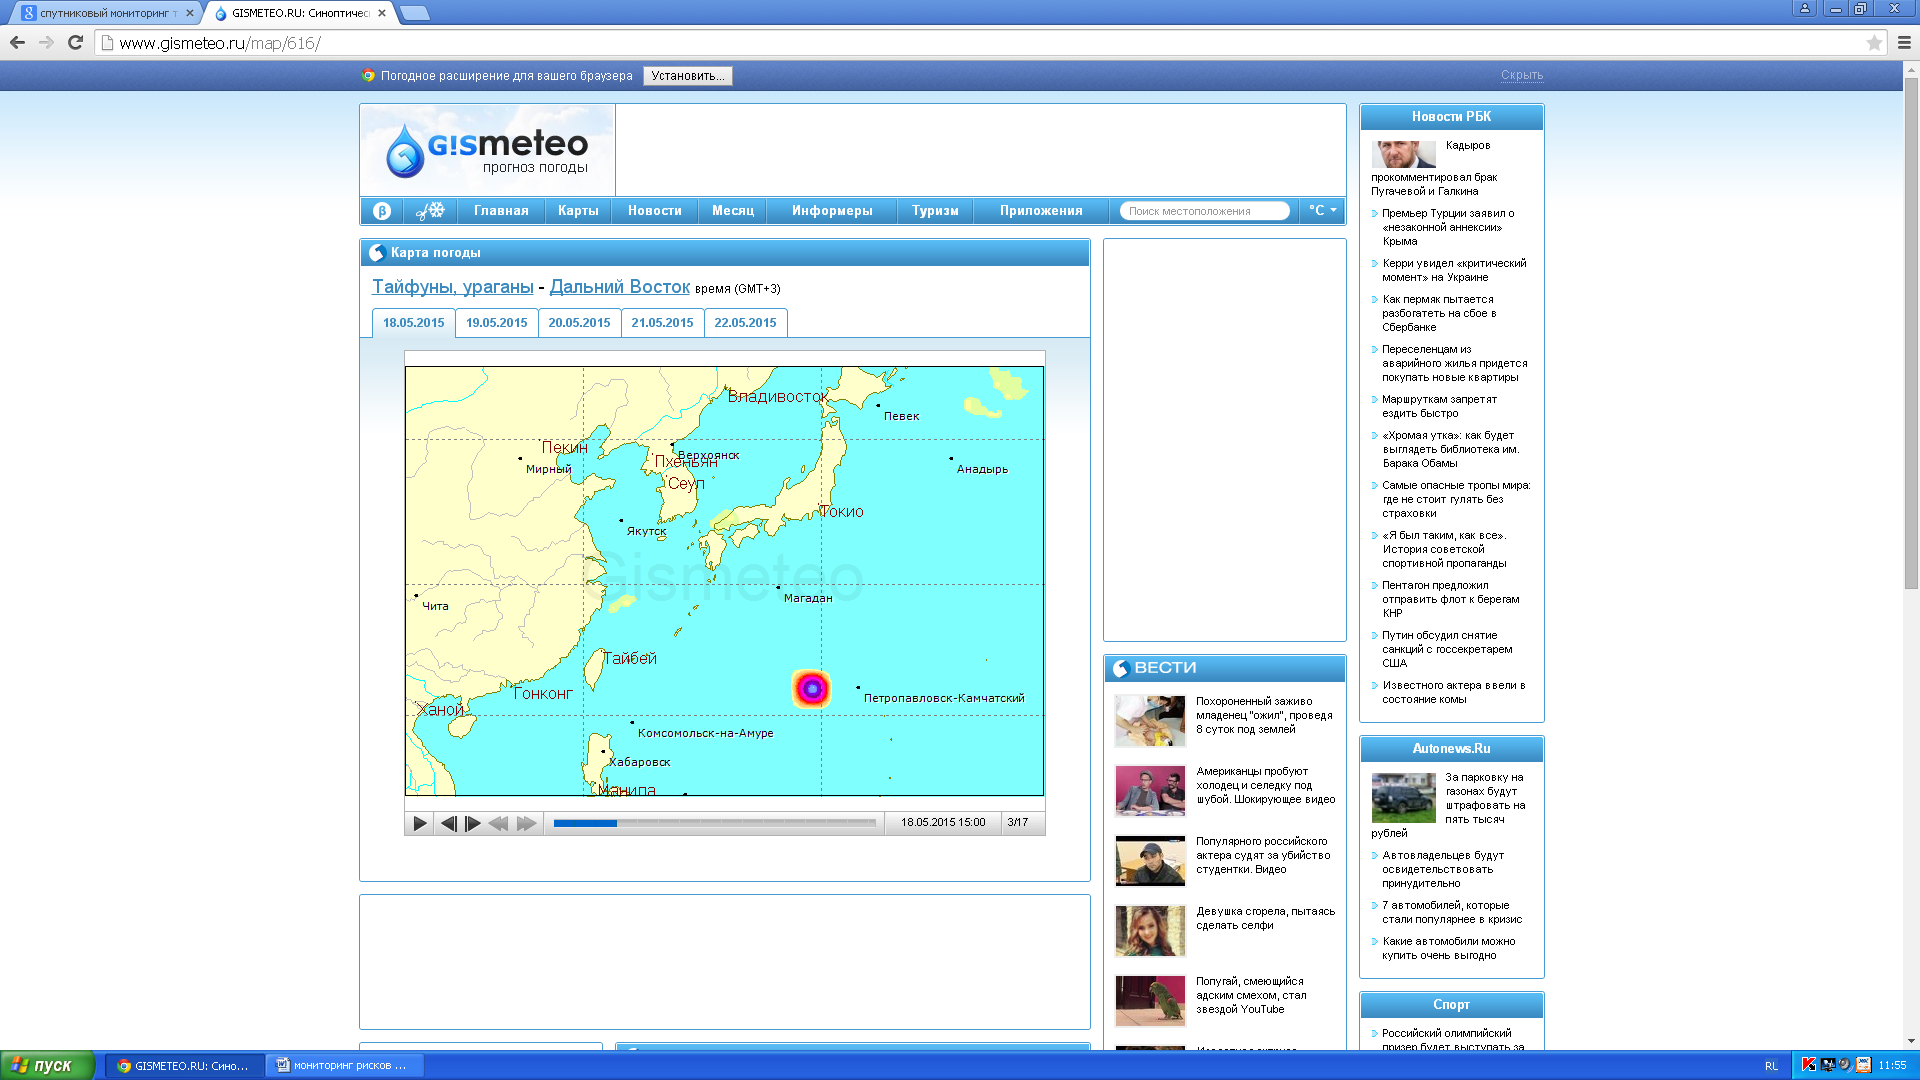Open Маршруткам запретят ездить быстро news
Screen dimensions: 1920x1080
coord(1439,406)
